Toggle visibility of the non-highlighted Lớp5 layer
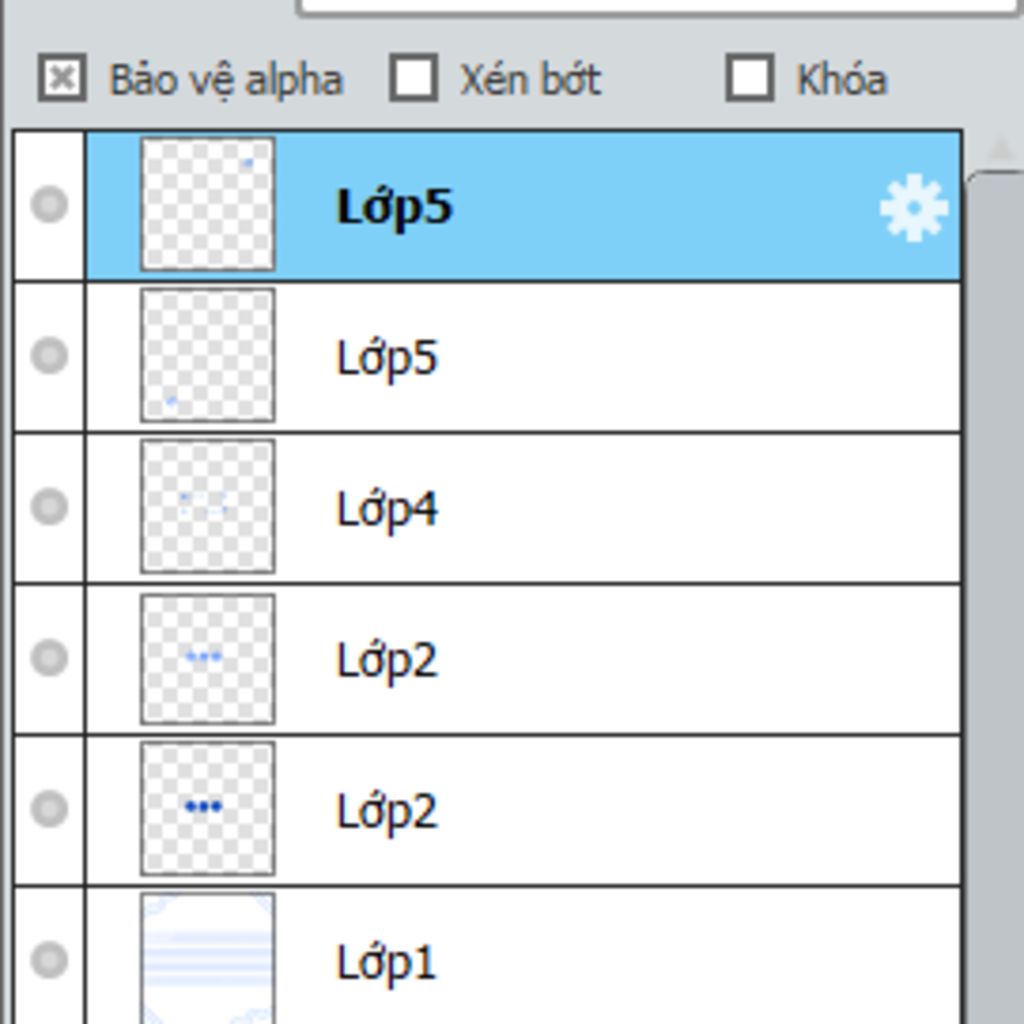Screen dimensions: 1024x1024 pos(50,355)
